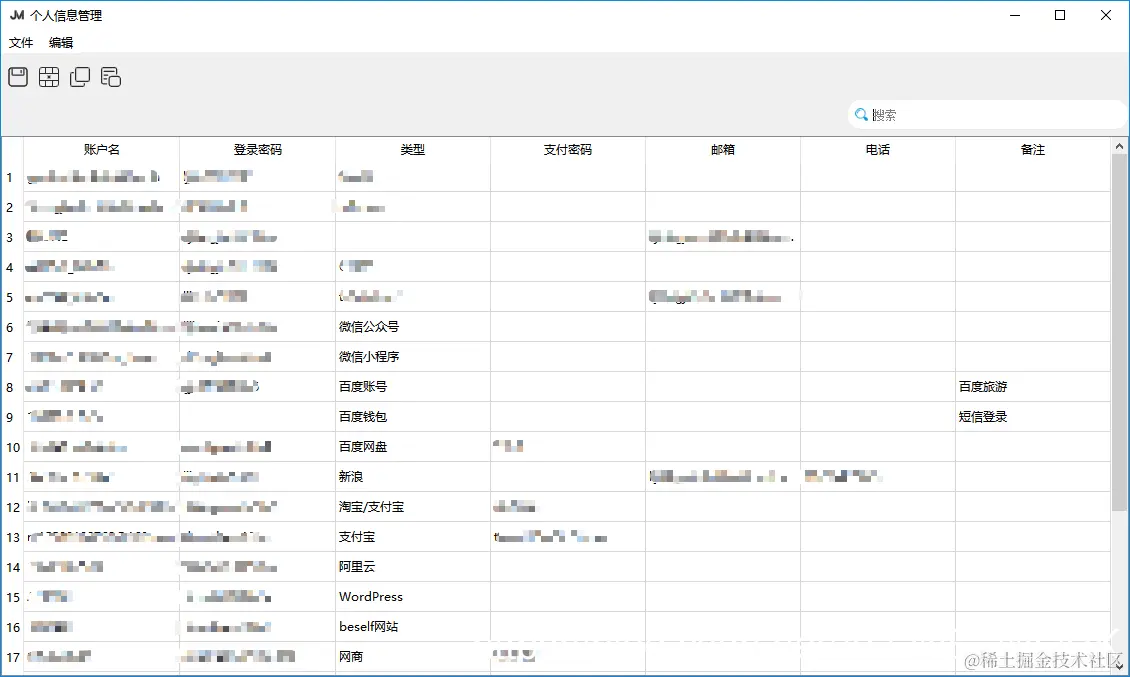
Task: Select the 百度钱包 cell
Action: (413, 417)
